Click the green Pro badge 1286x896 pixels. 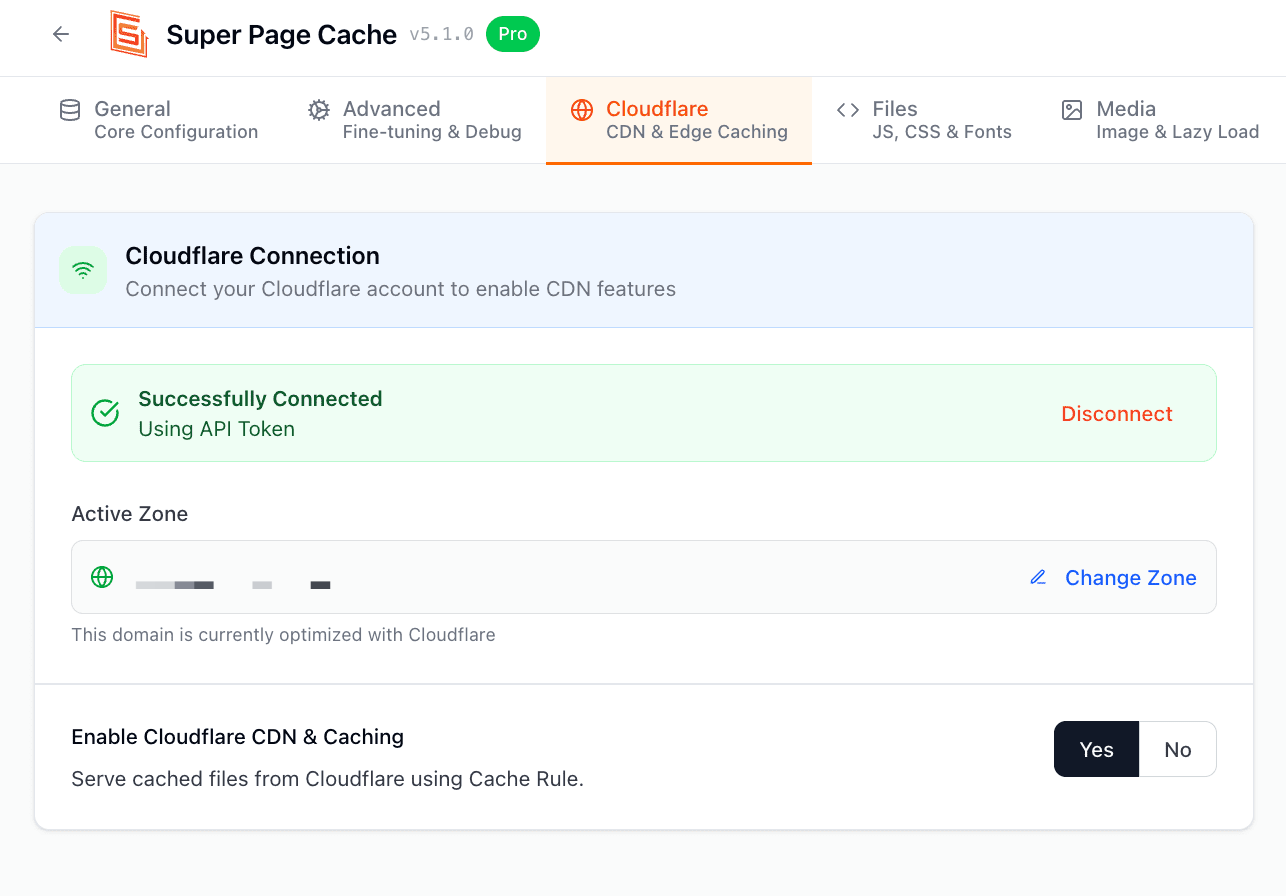coord(512,34)
